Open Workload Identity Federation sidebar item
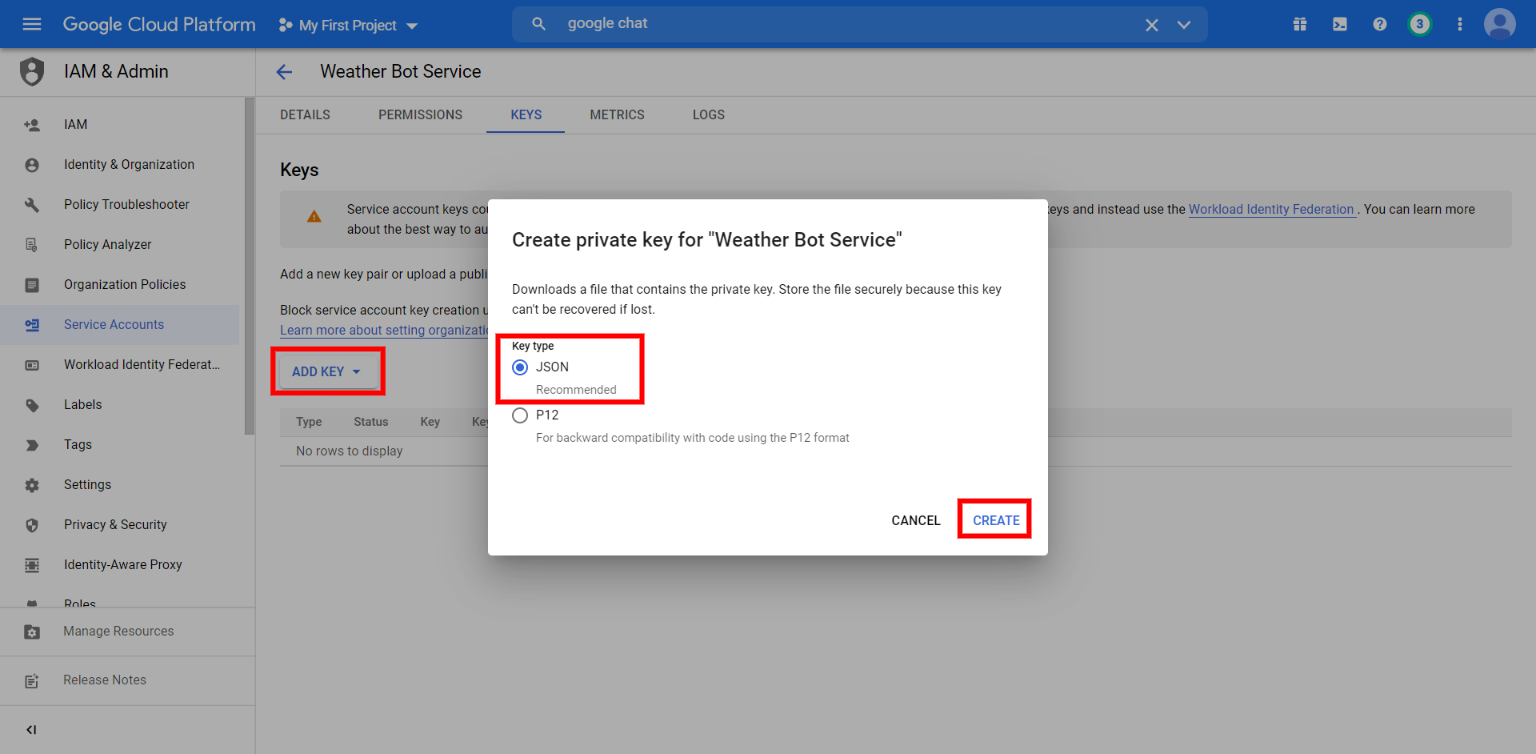The height and width of the screenshot is (754, 1536). [x=140, y=364]
